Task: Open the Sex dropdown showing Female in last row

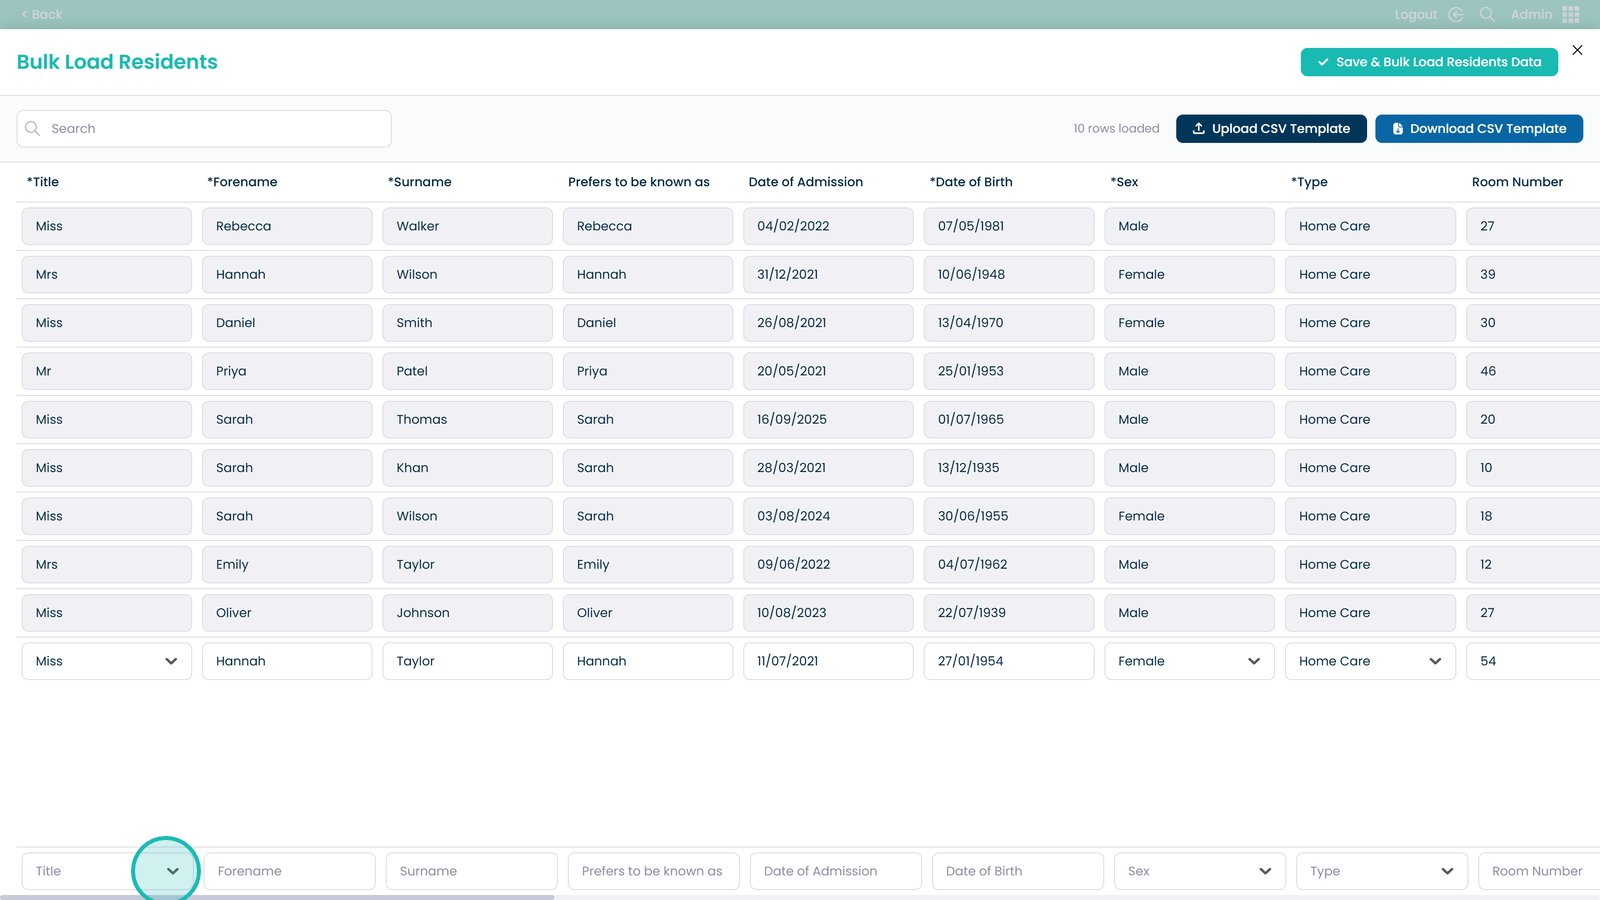Action: tap(1254, 661)
